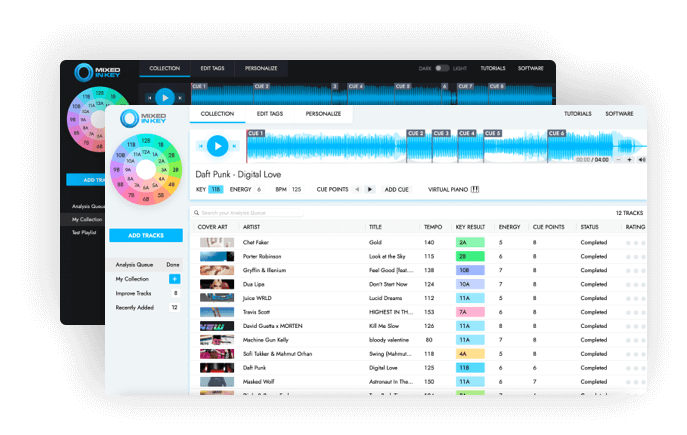Select the 10B segment on light Camelot wheel
The width and height of the screenshot is (687, 435).
click(x=120, y=155)
